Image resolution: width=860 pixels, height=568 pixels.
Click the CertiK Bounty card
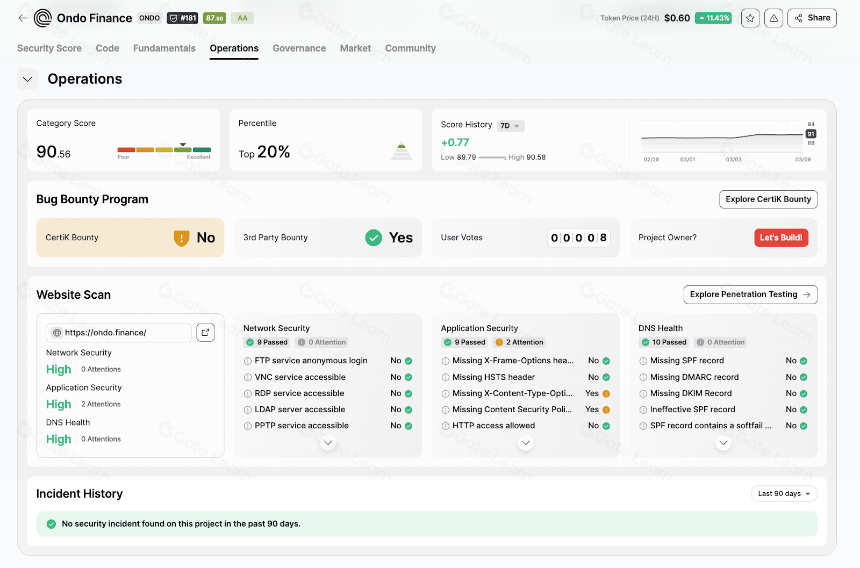130,237
